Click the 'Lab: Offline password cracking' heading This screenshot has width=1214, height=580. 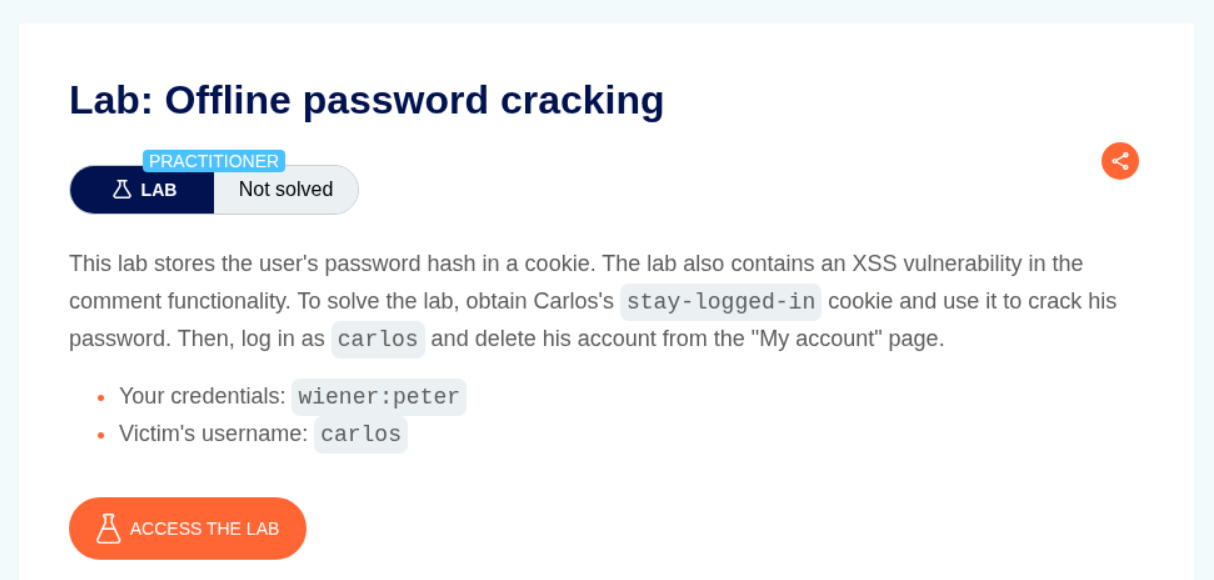coord(366,100)
